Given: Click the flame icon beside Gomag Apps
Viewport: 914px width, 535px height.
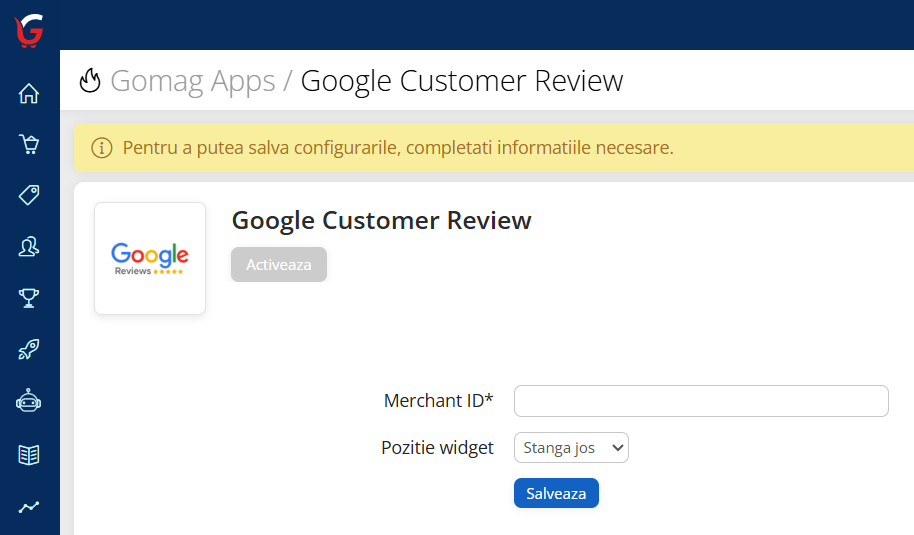Looking at the screenshot, I should (x=90, y=80).
